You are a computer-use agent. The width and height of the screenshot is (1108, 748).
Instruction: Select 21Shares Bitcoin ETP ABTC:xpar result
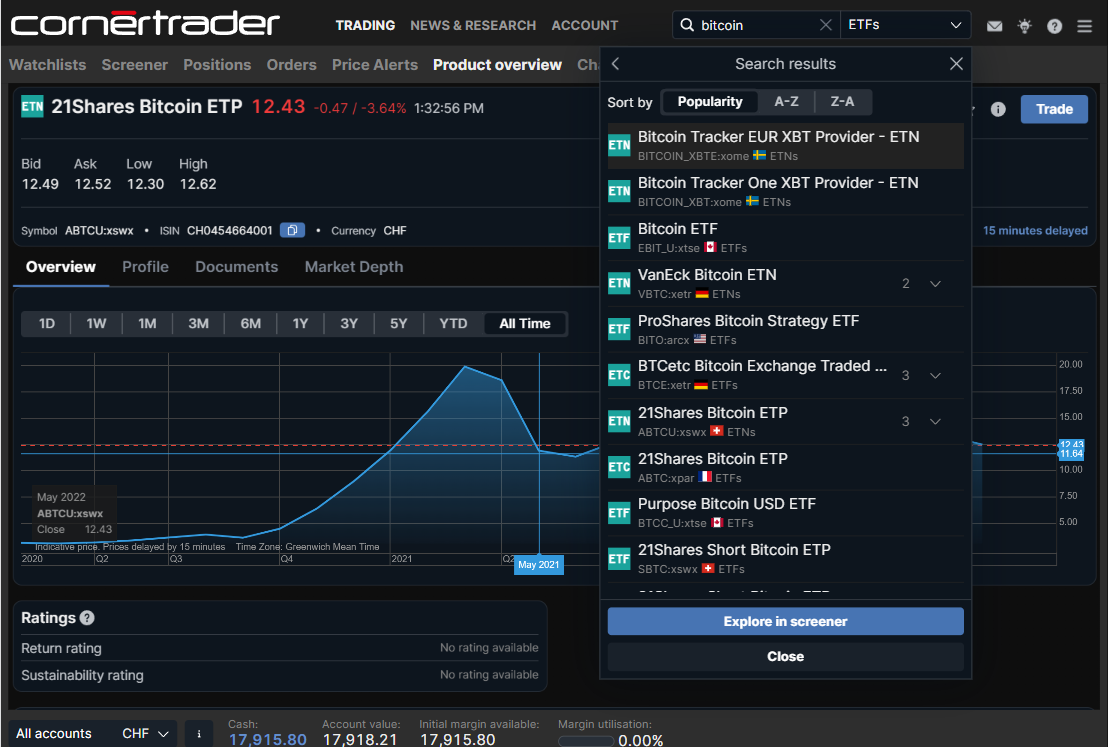click(x=786, y=468)
